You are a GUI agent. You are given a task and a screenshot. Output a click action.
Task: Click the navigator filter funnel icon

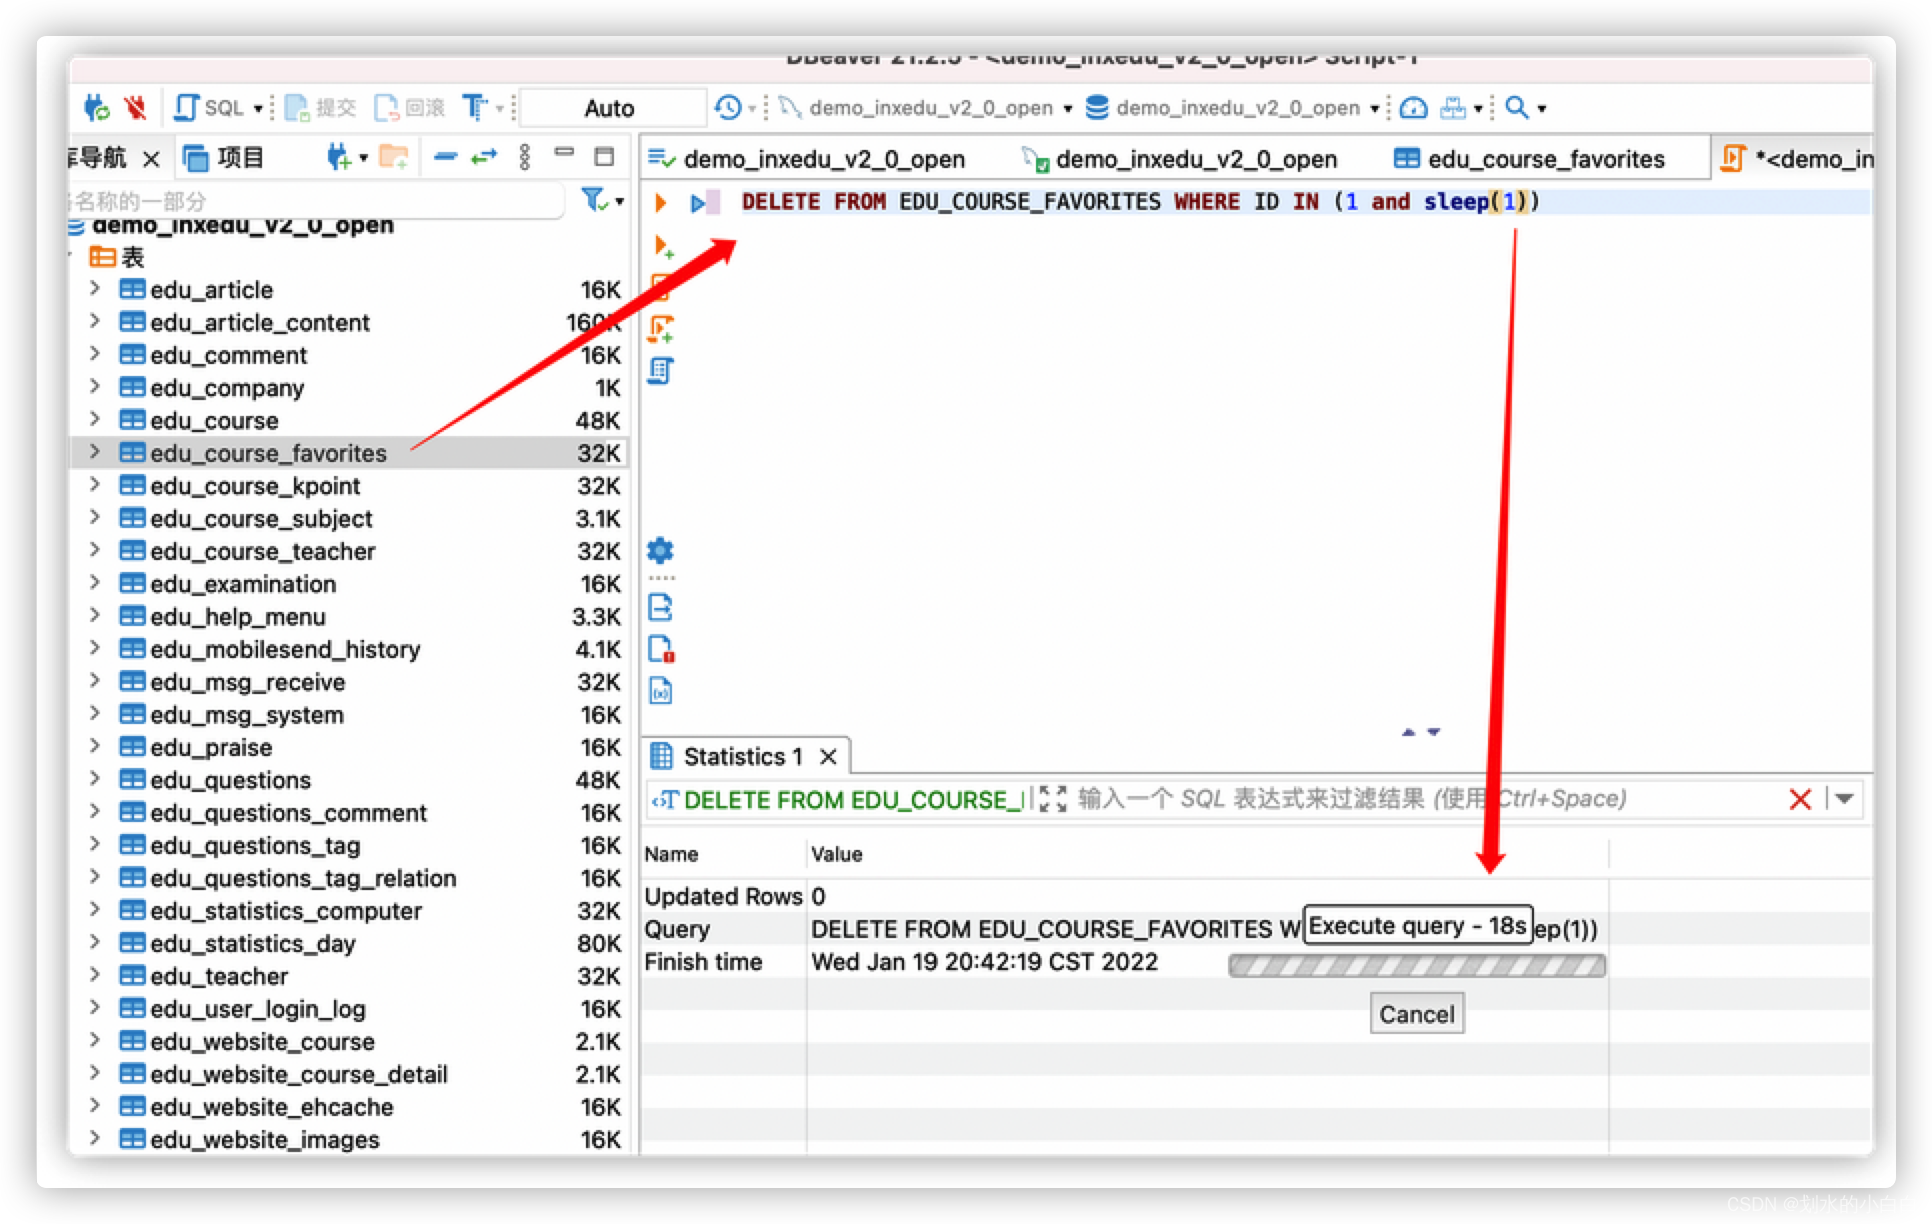coord(594,200)
